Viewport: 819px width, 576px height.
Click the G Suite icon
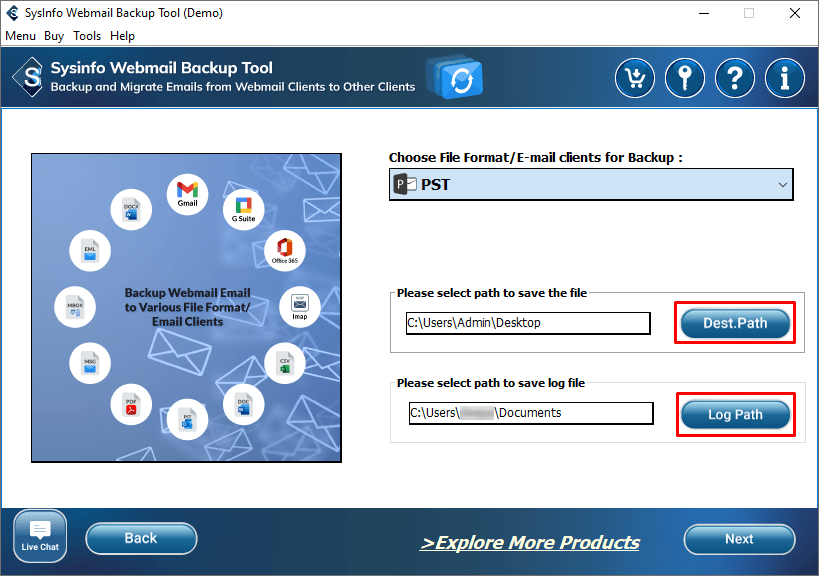click(243, 209)
